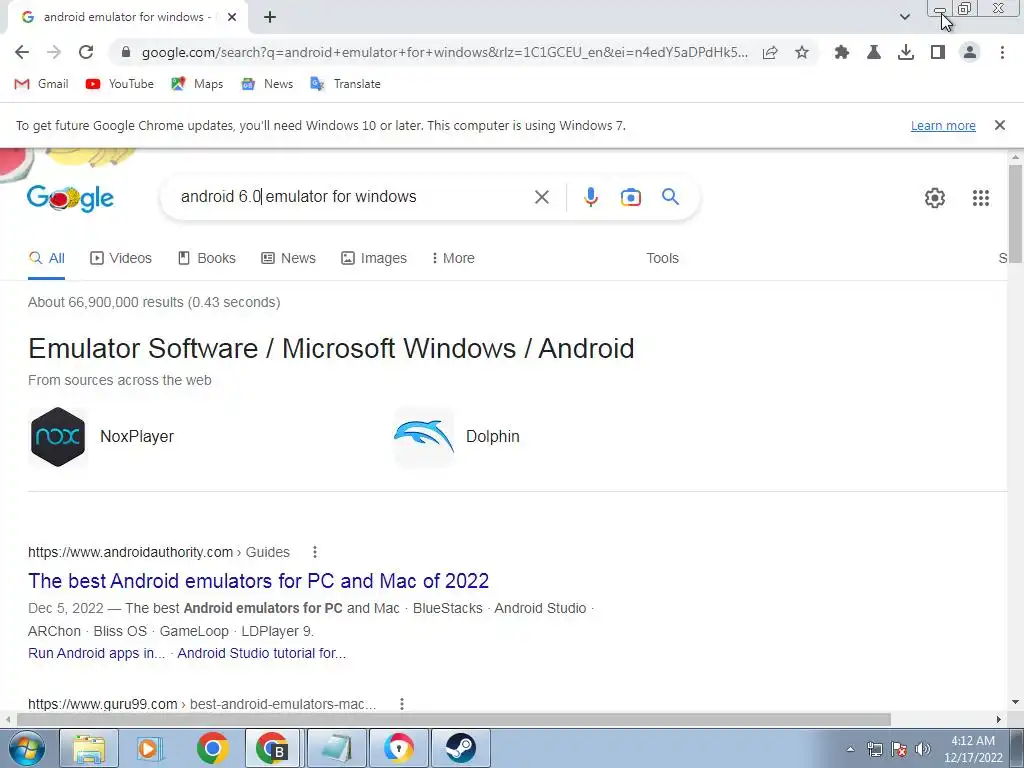
Task: Open the Run Android apps in sitelink
Action: 97,653
